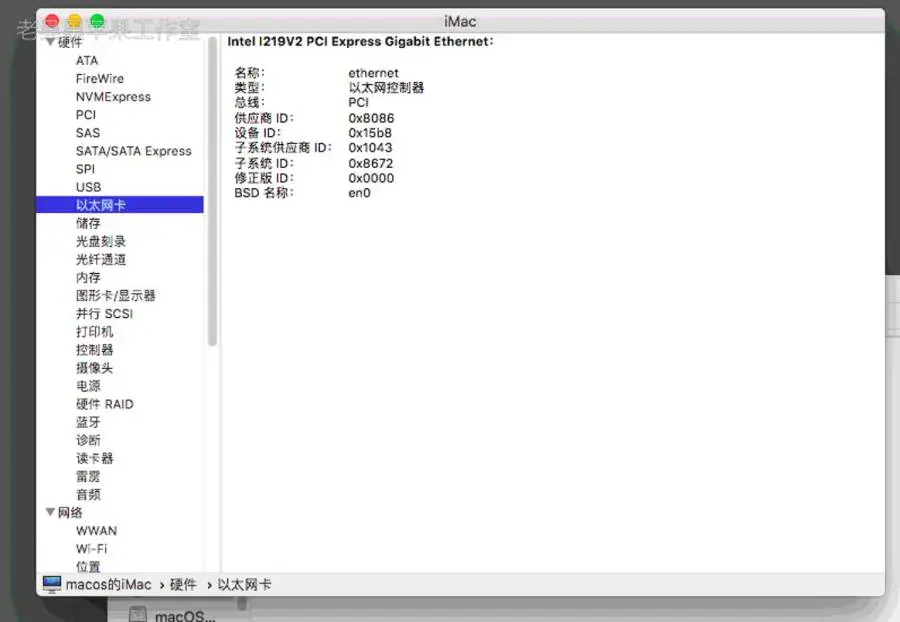The width and height of the screenshot is (900, 622).
Task: Click the 名称 field label
Action: coord(249,73)
